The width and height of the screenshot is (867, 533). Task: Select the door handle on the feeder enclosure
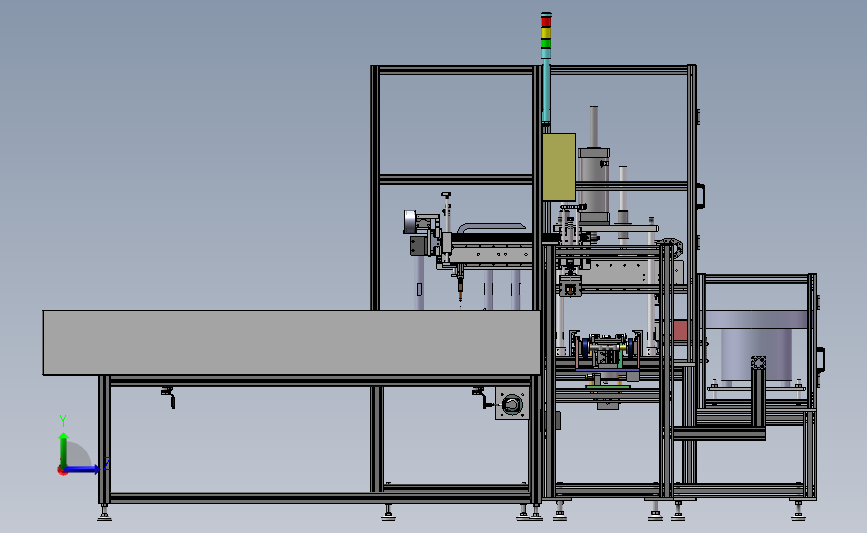(821, 359)
